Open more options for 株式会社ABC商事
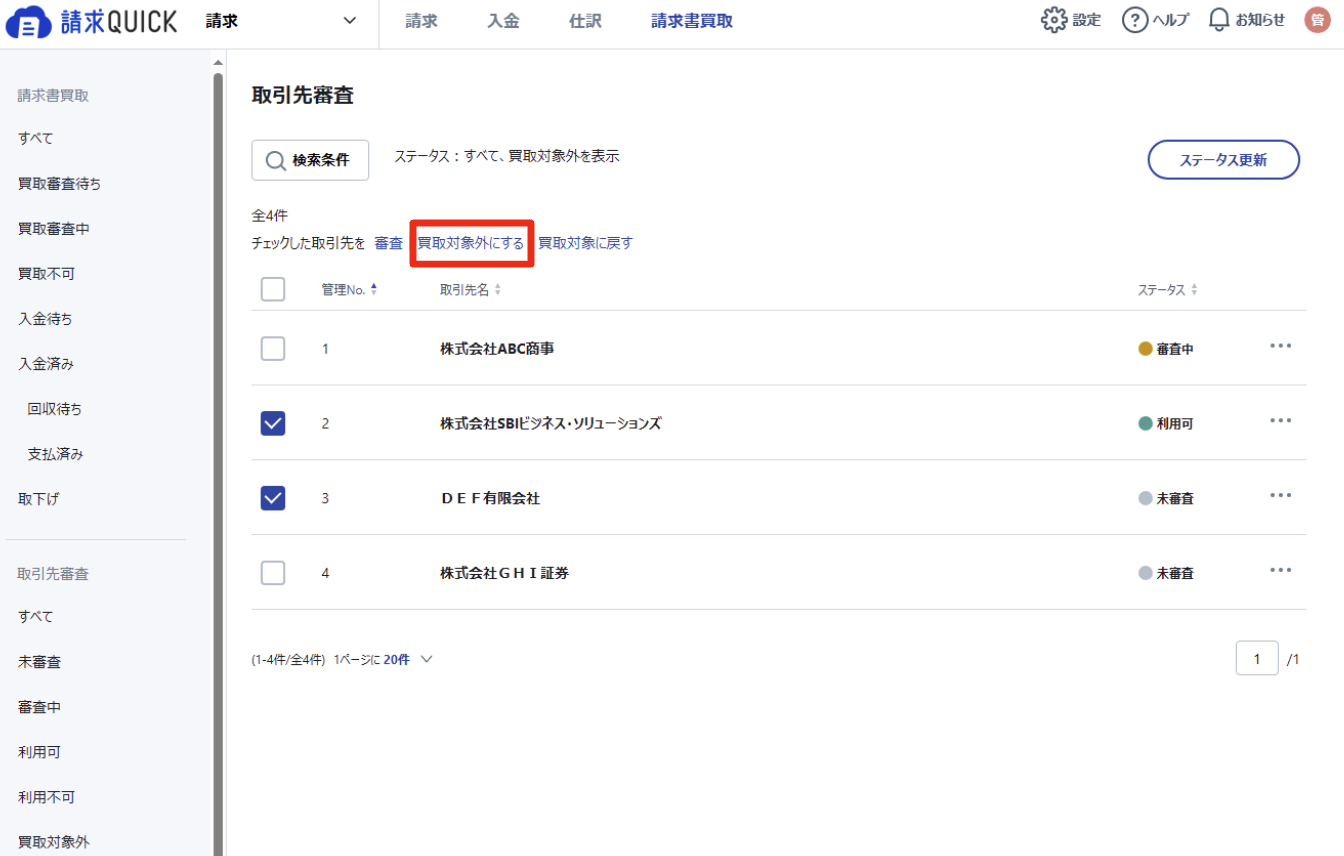 (x=1281, y=346)
